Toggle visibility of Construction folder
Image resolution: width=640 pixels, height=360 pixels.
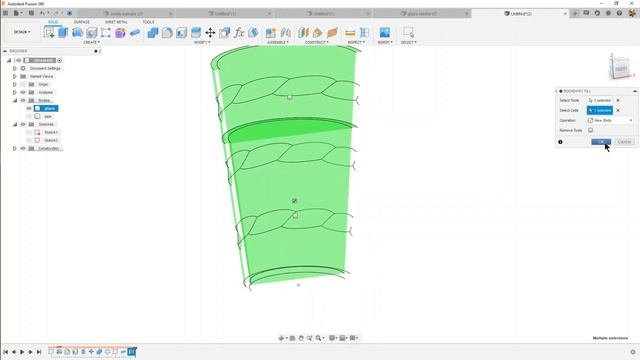click(x=23, y=148)
